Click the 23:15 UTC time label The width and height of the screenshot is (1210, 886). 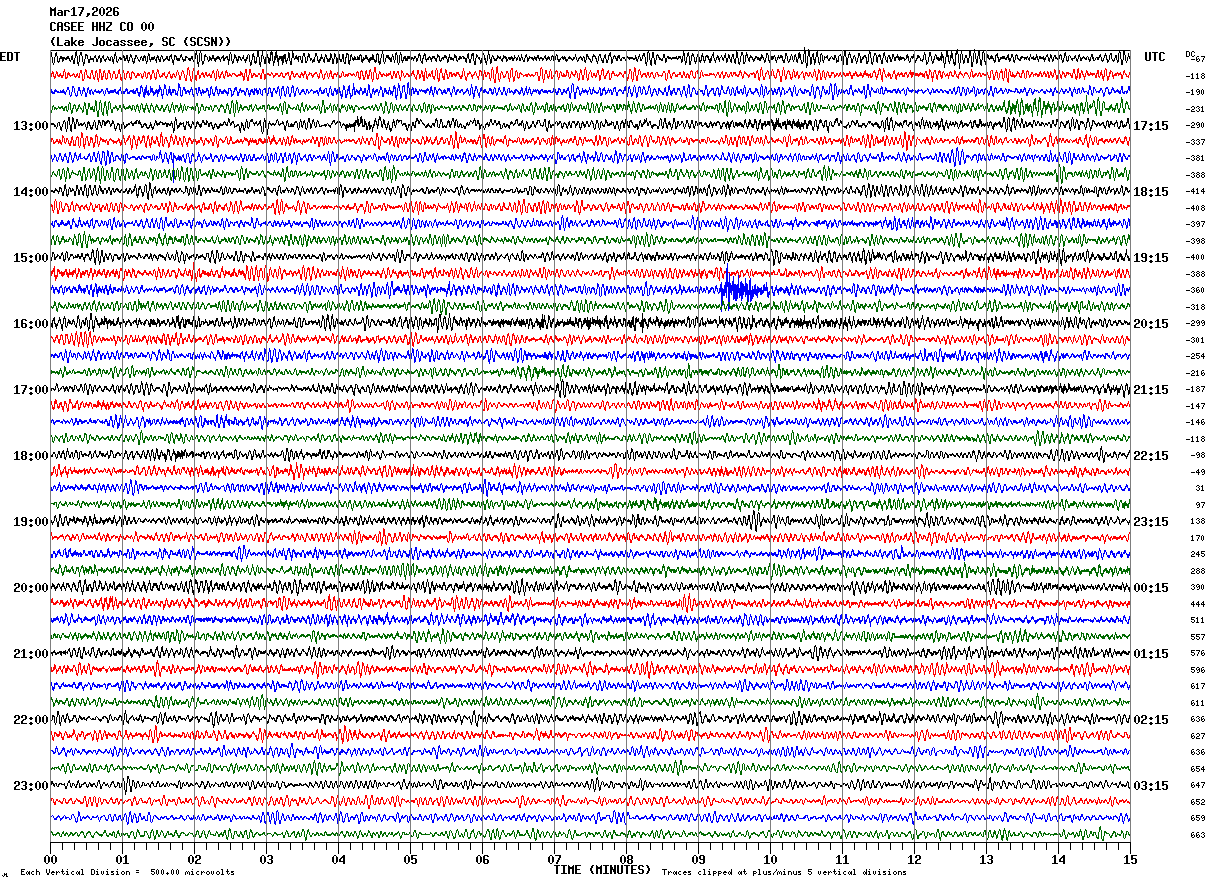pyautogui.click(x=1151, y=522)
